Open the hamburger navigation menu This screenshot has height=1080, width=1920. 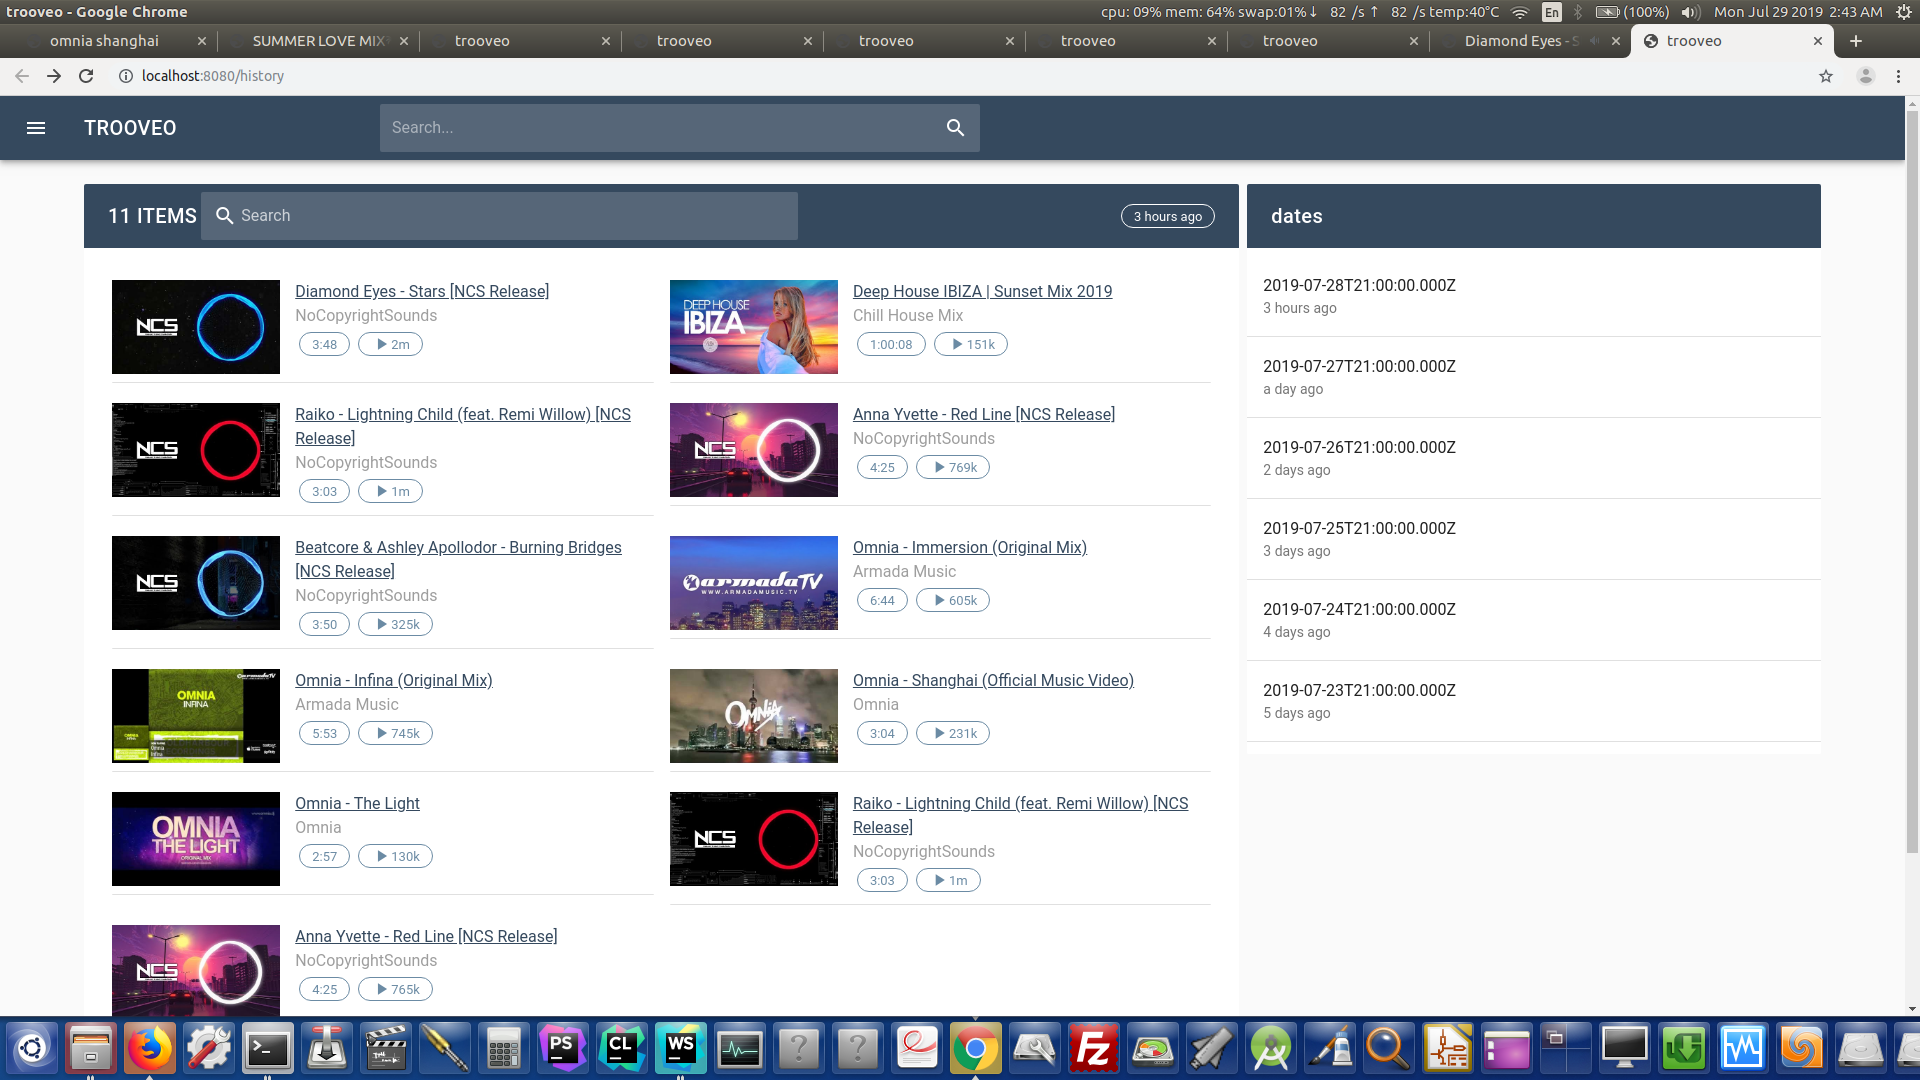(36, 128)
